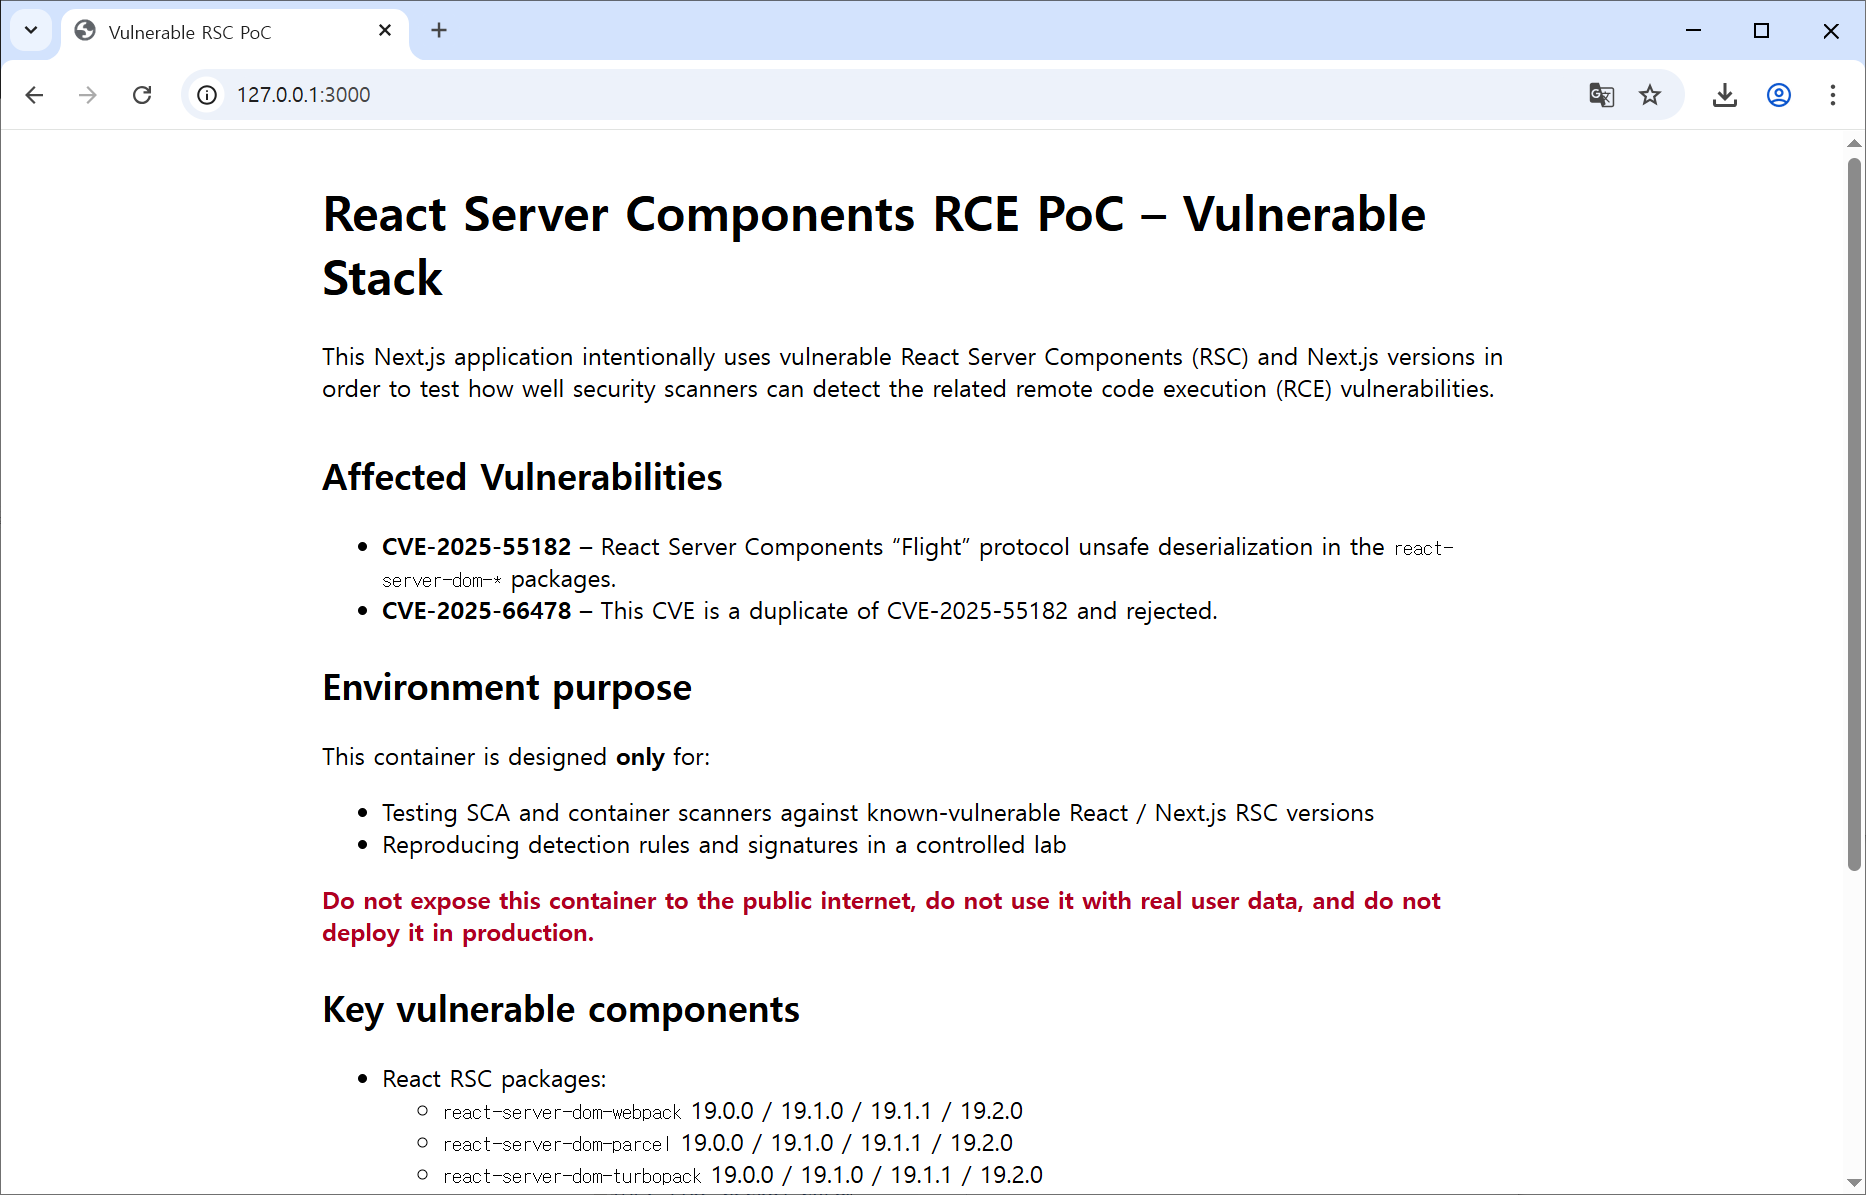Click the react-server-dom-webpack entry
1866x1195 pixels.
(733, 1111)
